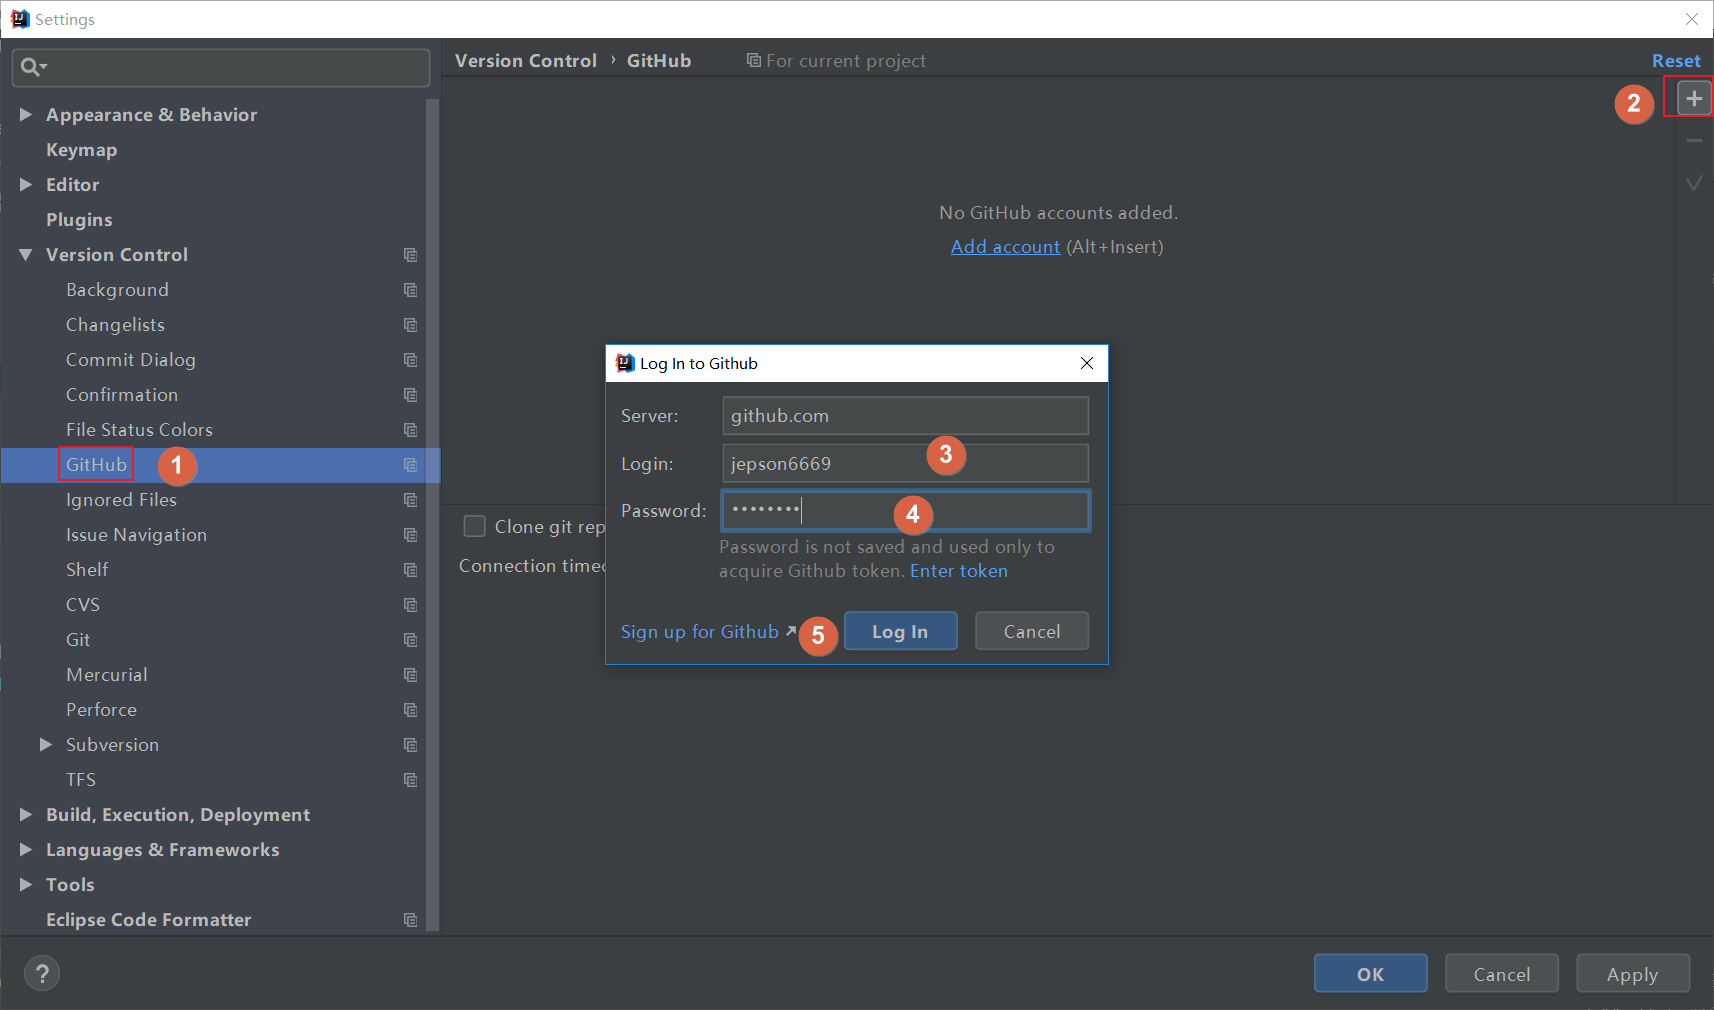This screenshot has height=1010, width=1714.
Task: Click project-level icon beside File Status Colors
Action: coord(410,430)
